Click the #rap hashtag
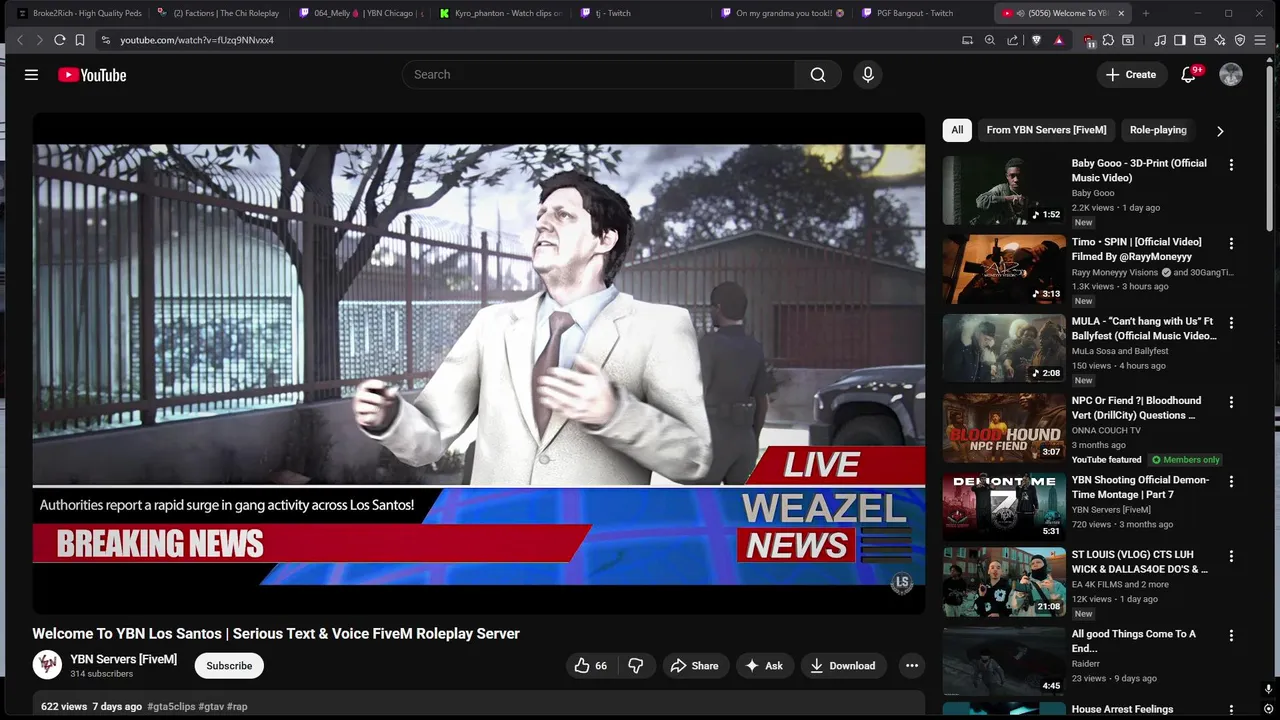The width and height of the screenshot is (1280, 720). 237,706
